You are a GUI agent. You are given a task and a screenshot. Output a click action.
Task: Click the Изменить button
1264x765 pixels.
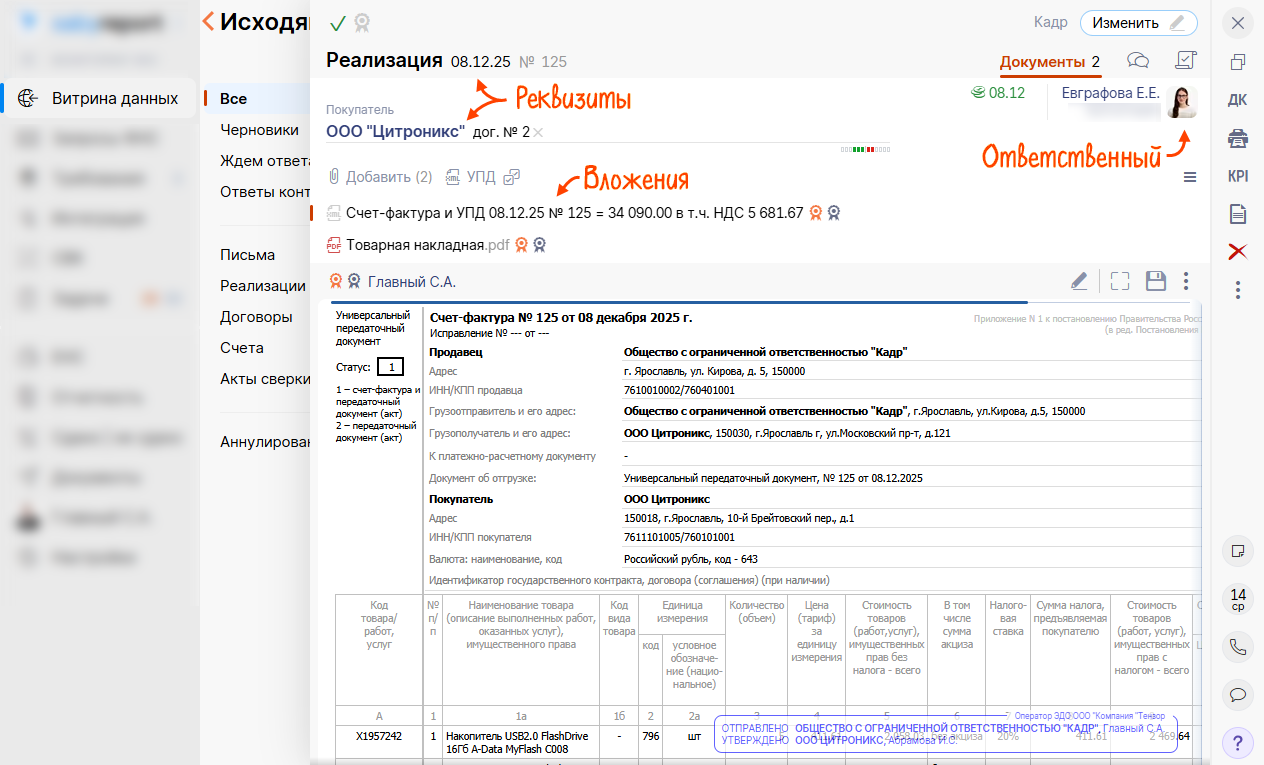point(1138,22)
